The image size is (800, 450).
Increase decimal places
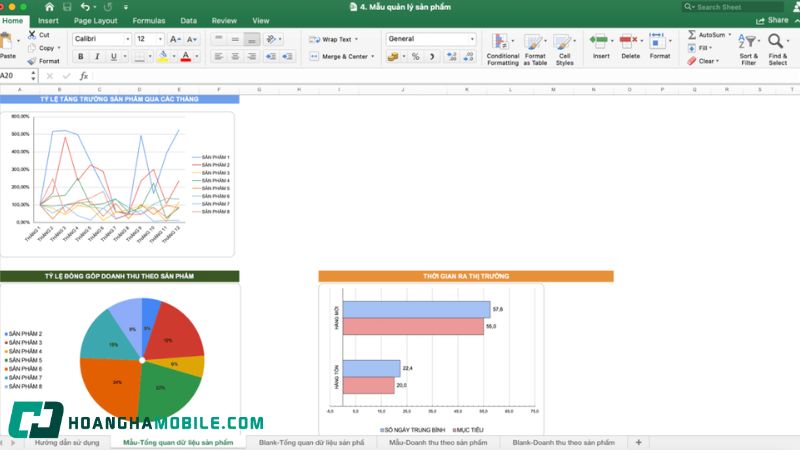coord(452,57)
